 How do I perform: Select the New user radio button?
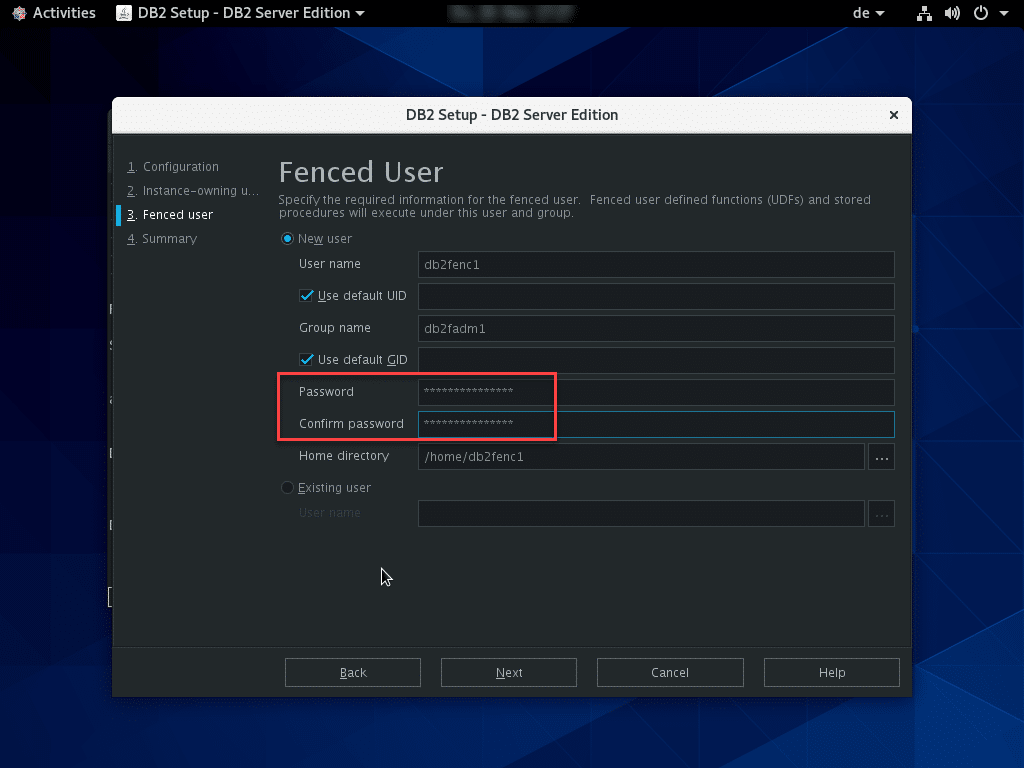[288, 239]
